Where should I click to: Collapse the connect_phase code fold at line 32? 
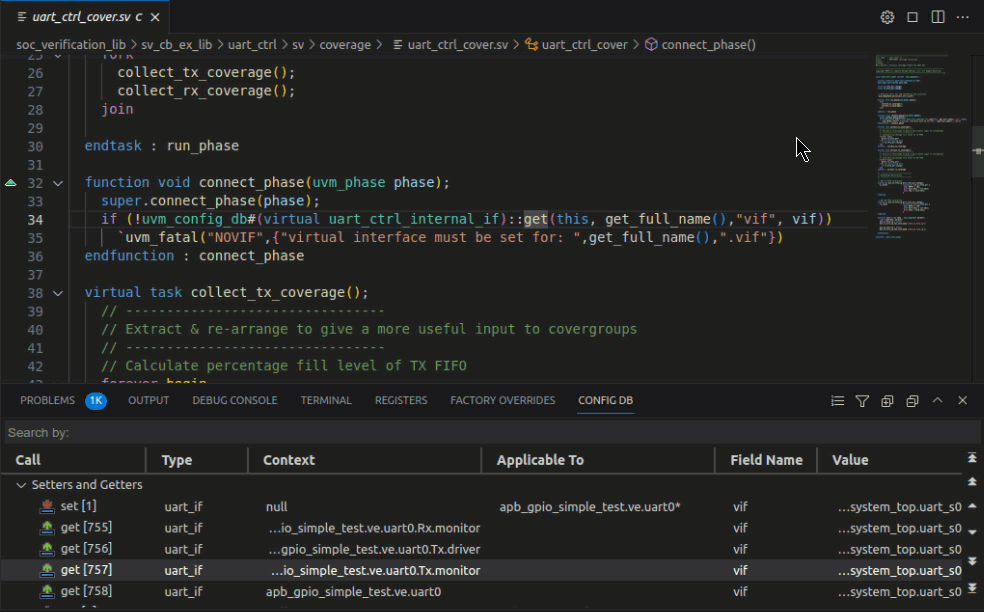click(x=57, y=182)
